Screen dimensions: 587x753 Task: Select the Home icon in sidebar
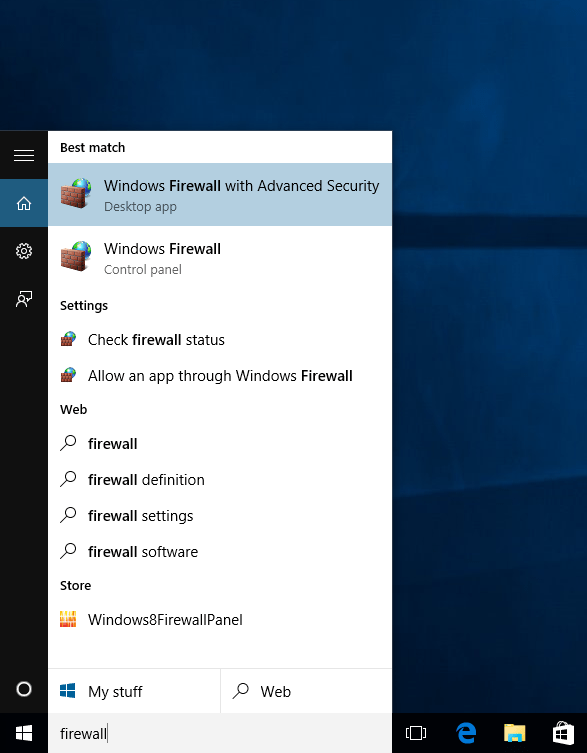click(x=24, y=203)
